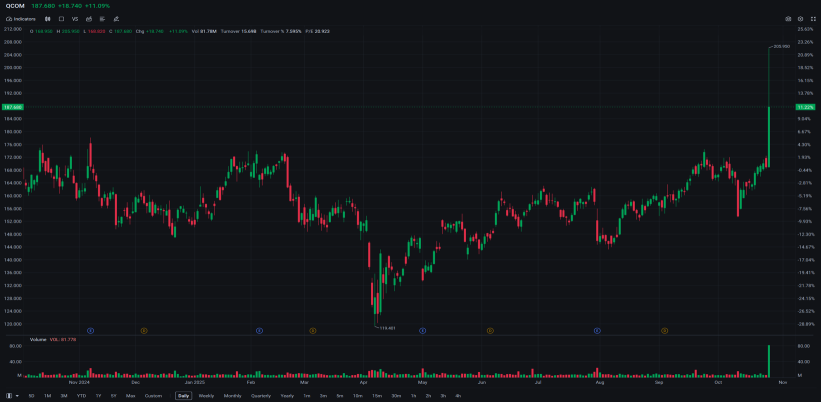Select the Max time range
This screenshot has width=821, height=402.
[x=131, y=396]
